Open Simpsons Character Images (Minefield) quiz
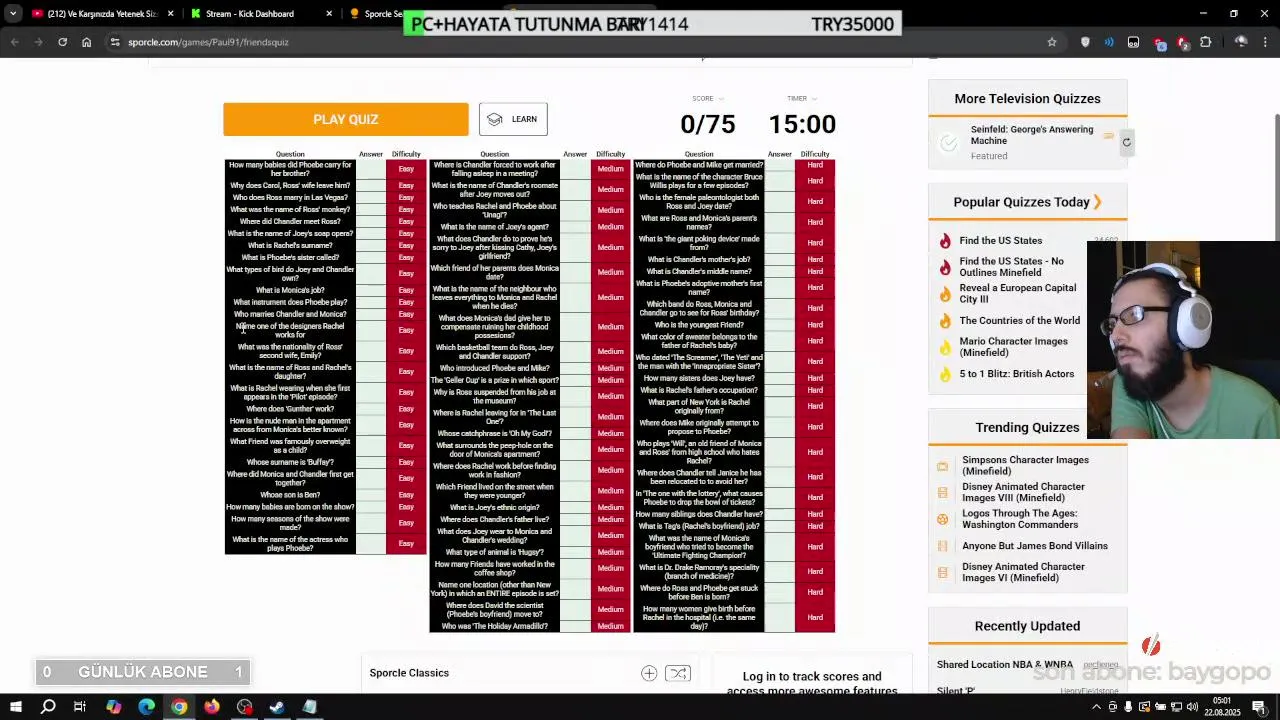The width and height of the screenshot is (1280, 720). [1025, 465]
